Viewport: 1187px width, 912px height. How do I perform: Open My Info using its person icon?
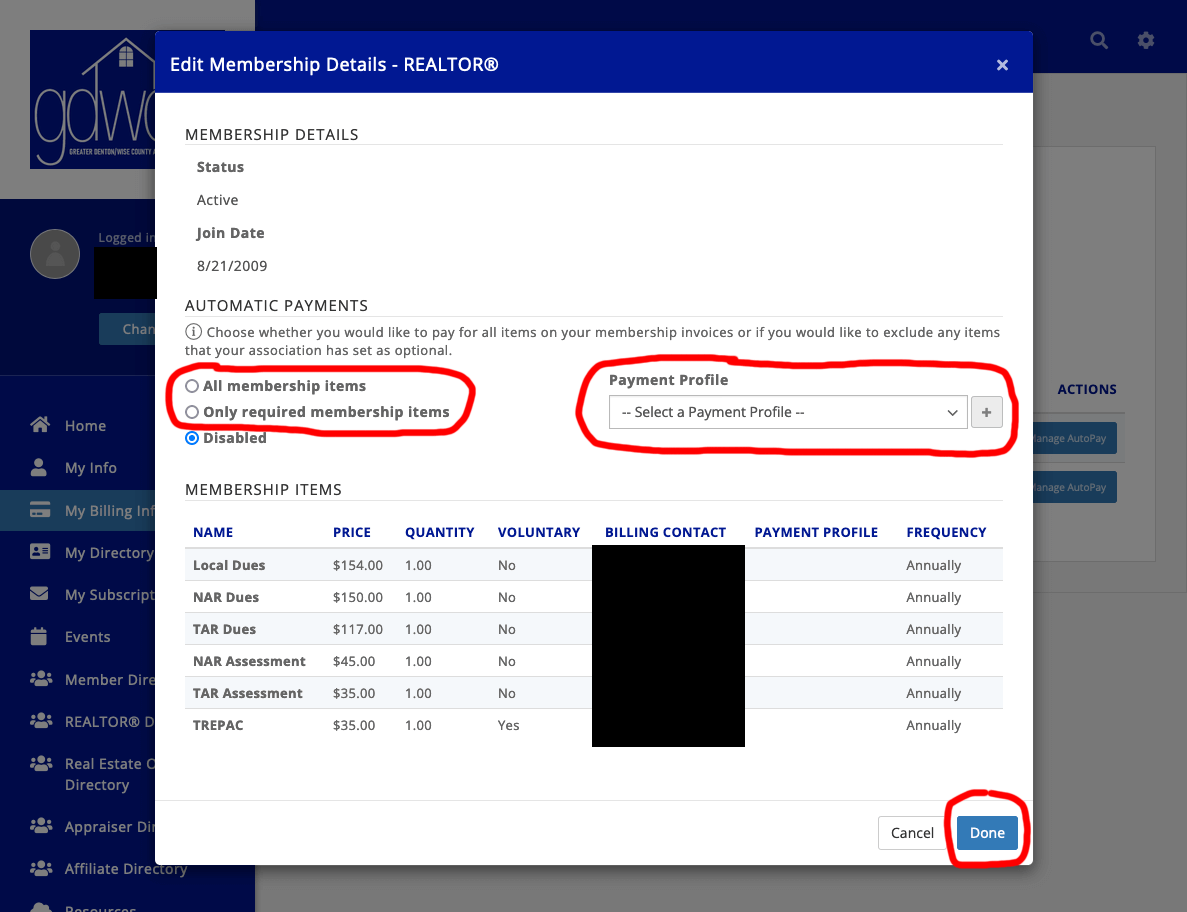point(41,467)
